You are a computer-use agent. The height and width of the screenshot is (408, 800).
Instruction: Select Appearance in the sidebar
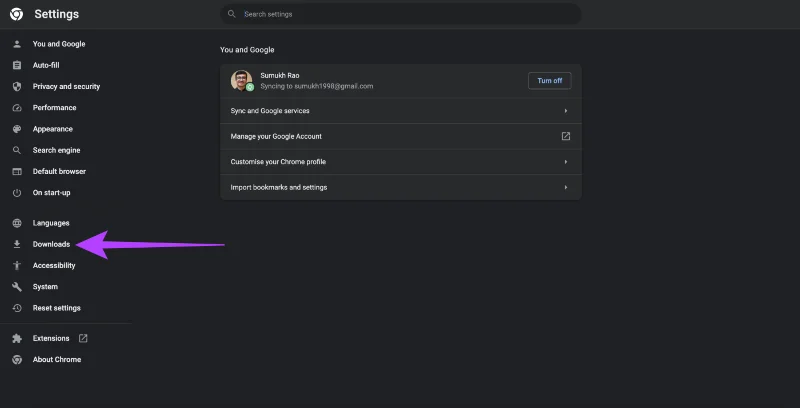pos(53,129)
